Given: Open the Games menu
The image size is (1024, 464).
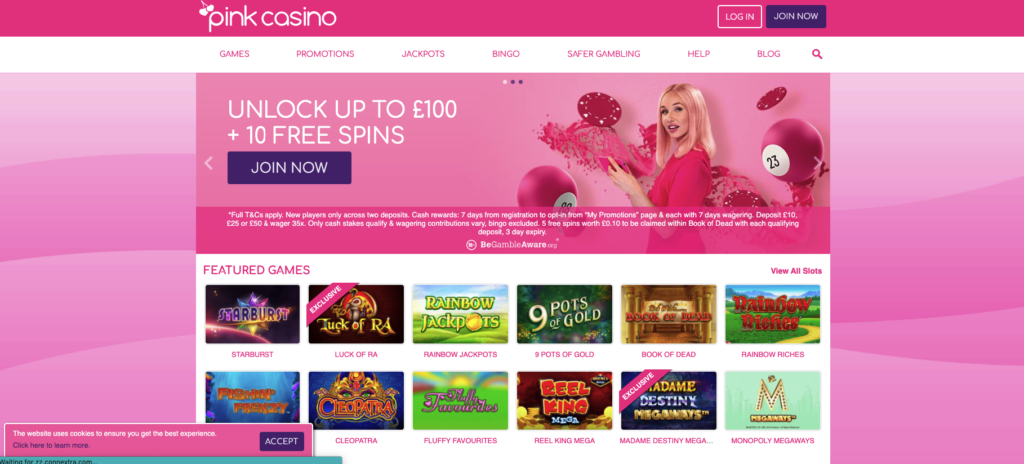Looking at the screenshot, I should 234,54.
